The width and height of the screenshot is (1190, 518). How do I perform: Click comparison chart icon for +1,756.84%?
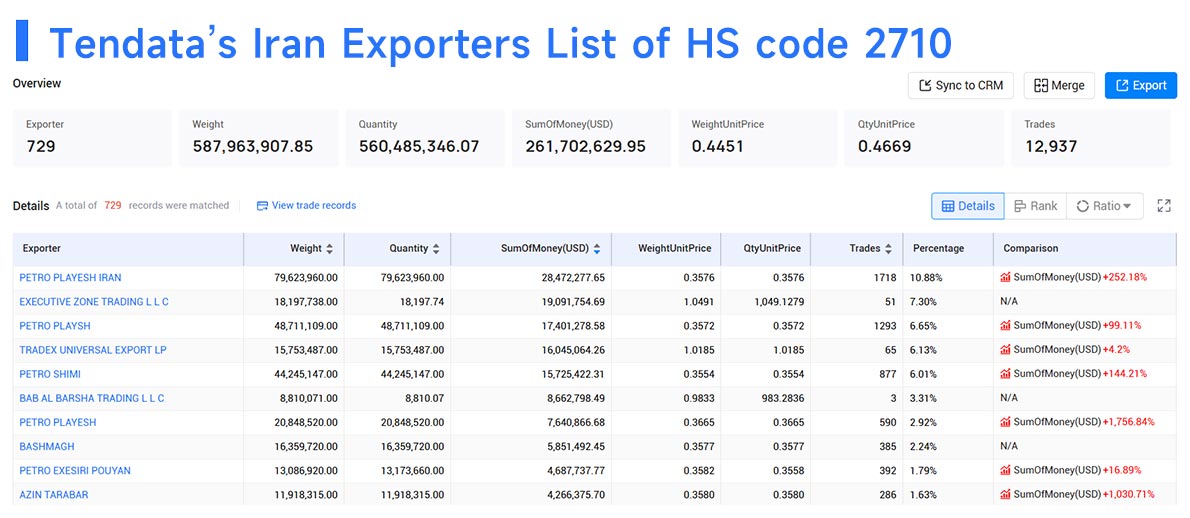pos(1006,422)
